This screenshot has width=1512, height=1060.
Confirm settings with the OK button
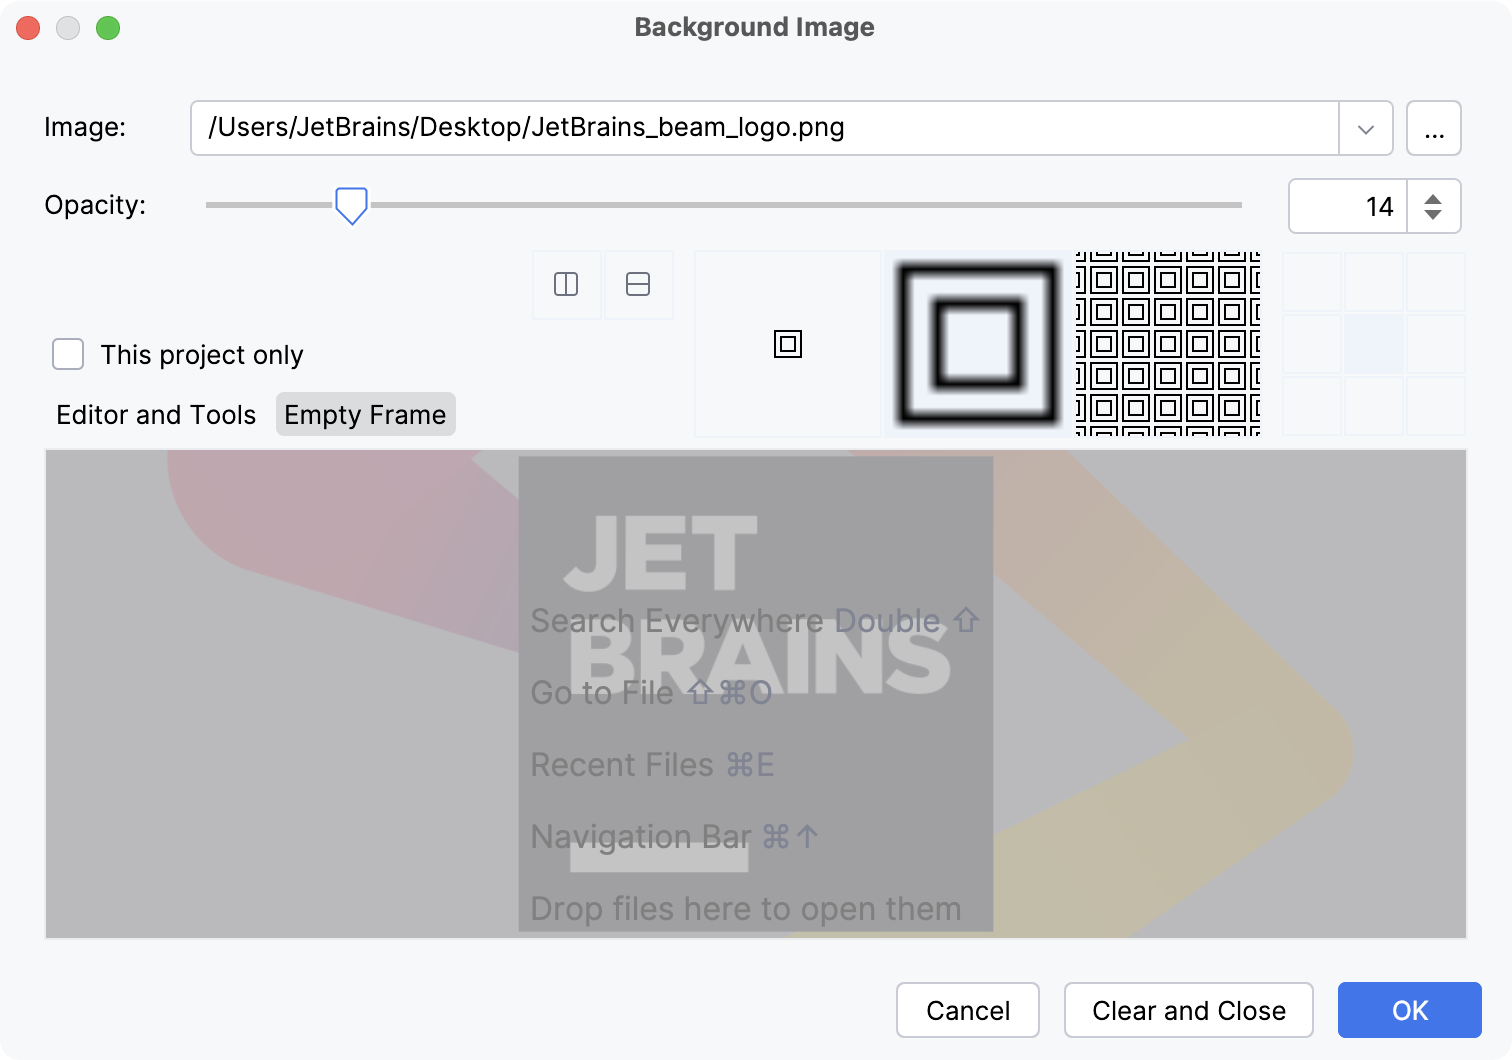click(x=1409, y=1010)
